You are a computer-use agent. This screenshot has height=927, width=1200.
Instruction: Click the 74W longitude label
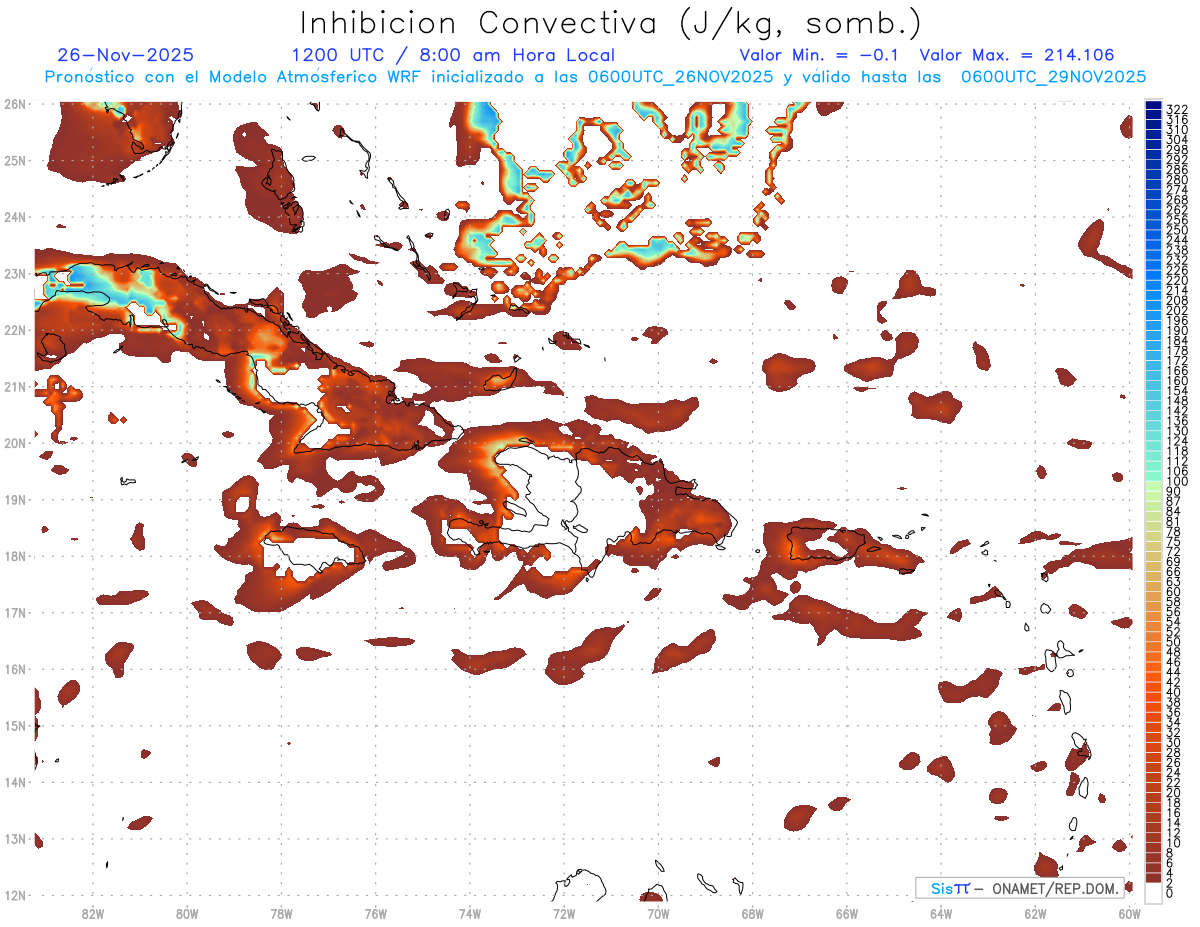(x=470, y=914)
